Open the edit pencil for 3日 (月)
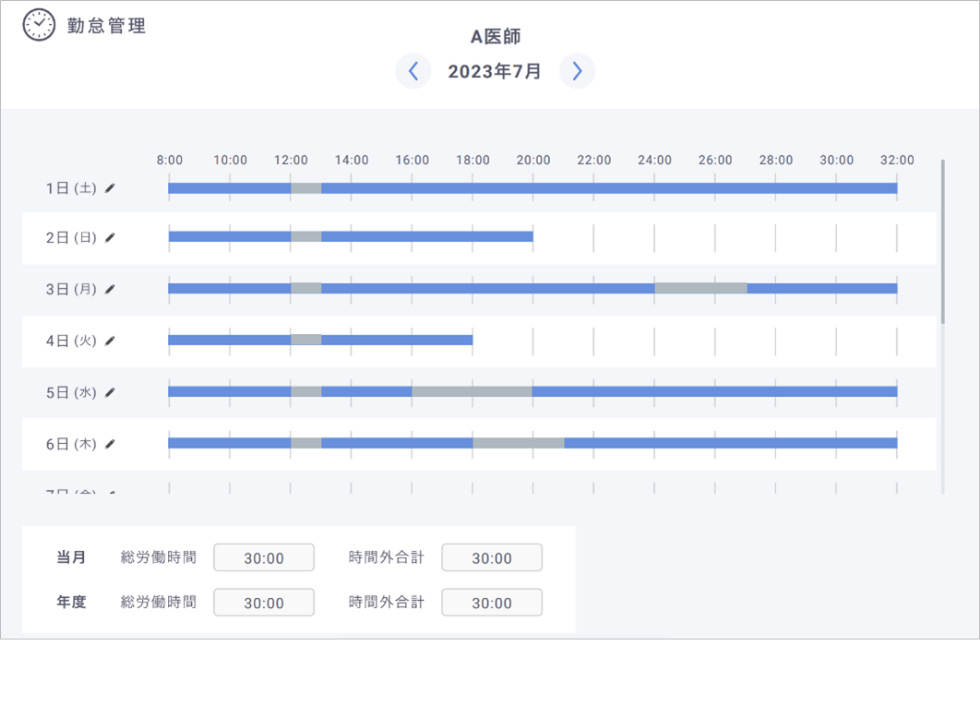 coord(110,289)
